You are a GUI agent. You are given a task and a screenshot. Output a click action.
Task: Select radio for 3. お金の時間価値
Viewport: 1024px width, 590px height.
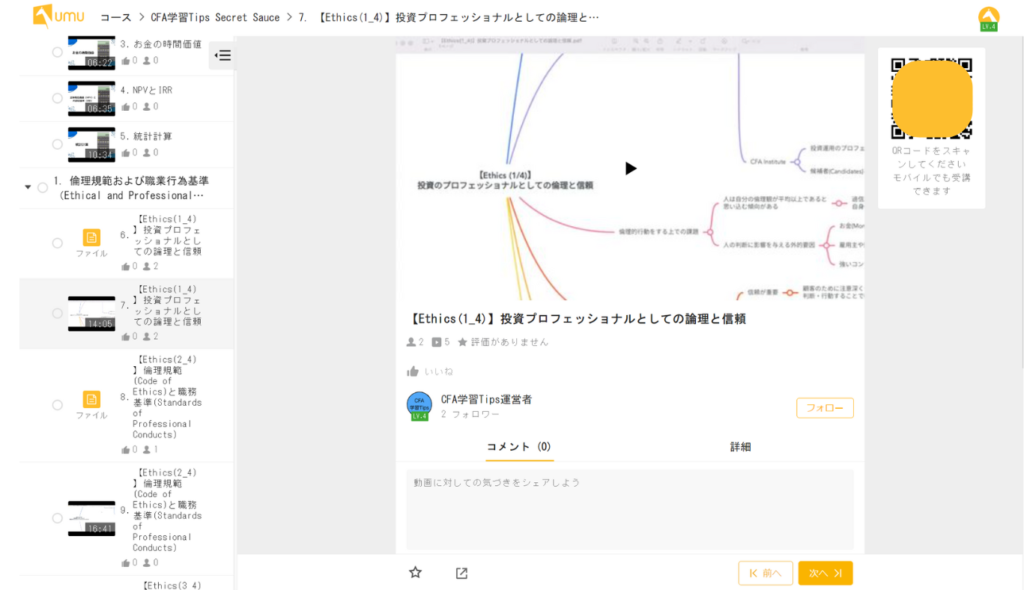pyautogui.click(x=57, y=52)
